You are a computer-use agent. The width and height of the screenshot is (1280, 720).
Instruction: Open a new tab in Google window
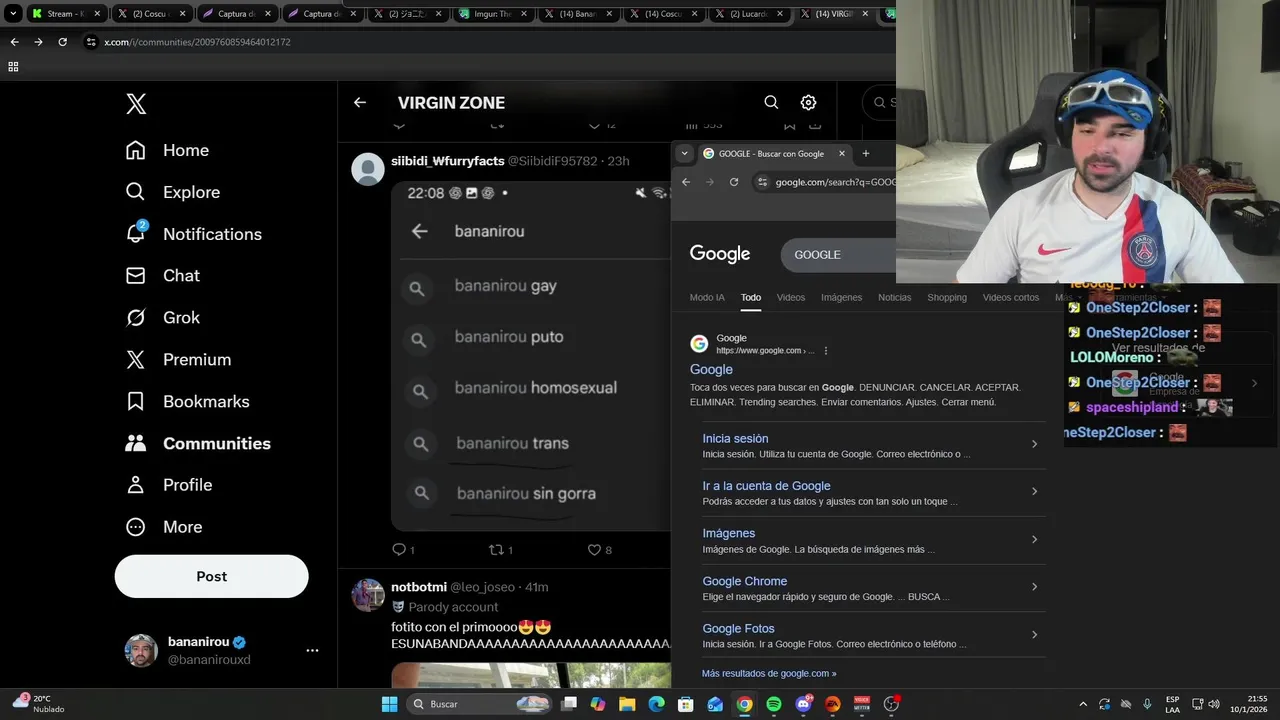(866, 153)
